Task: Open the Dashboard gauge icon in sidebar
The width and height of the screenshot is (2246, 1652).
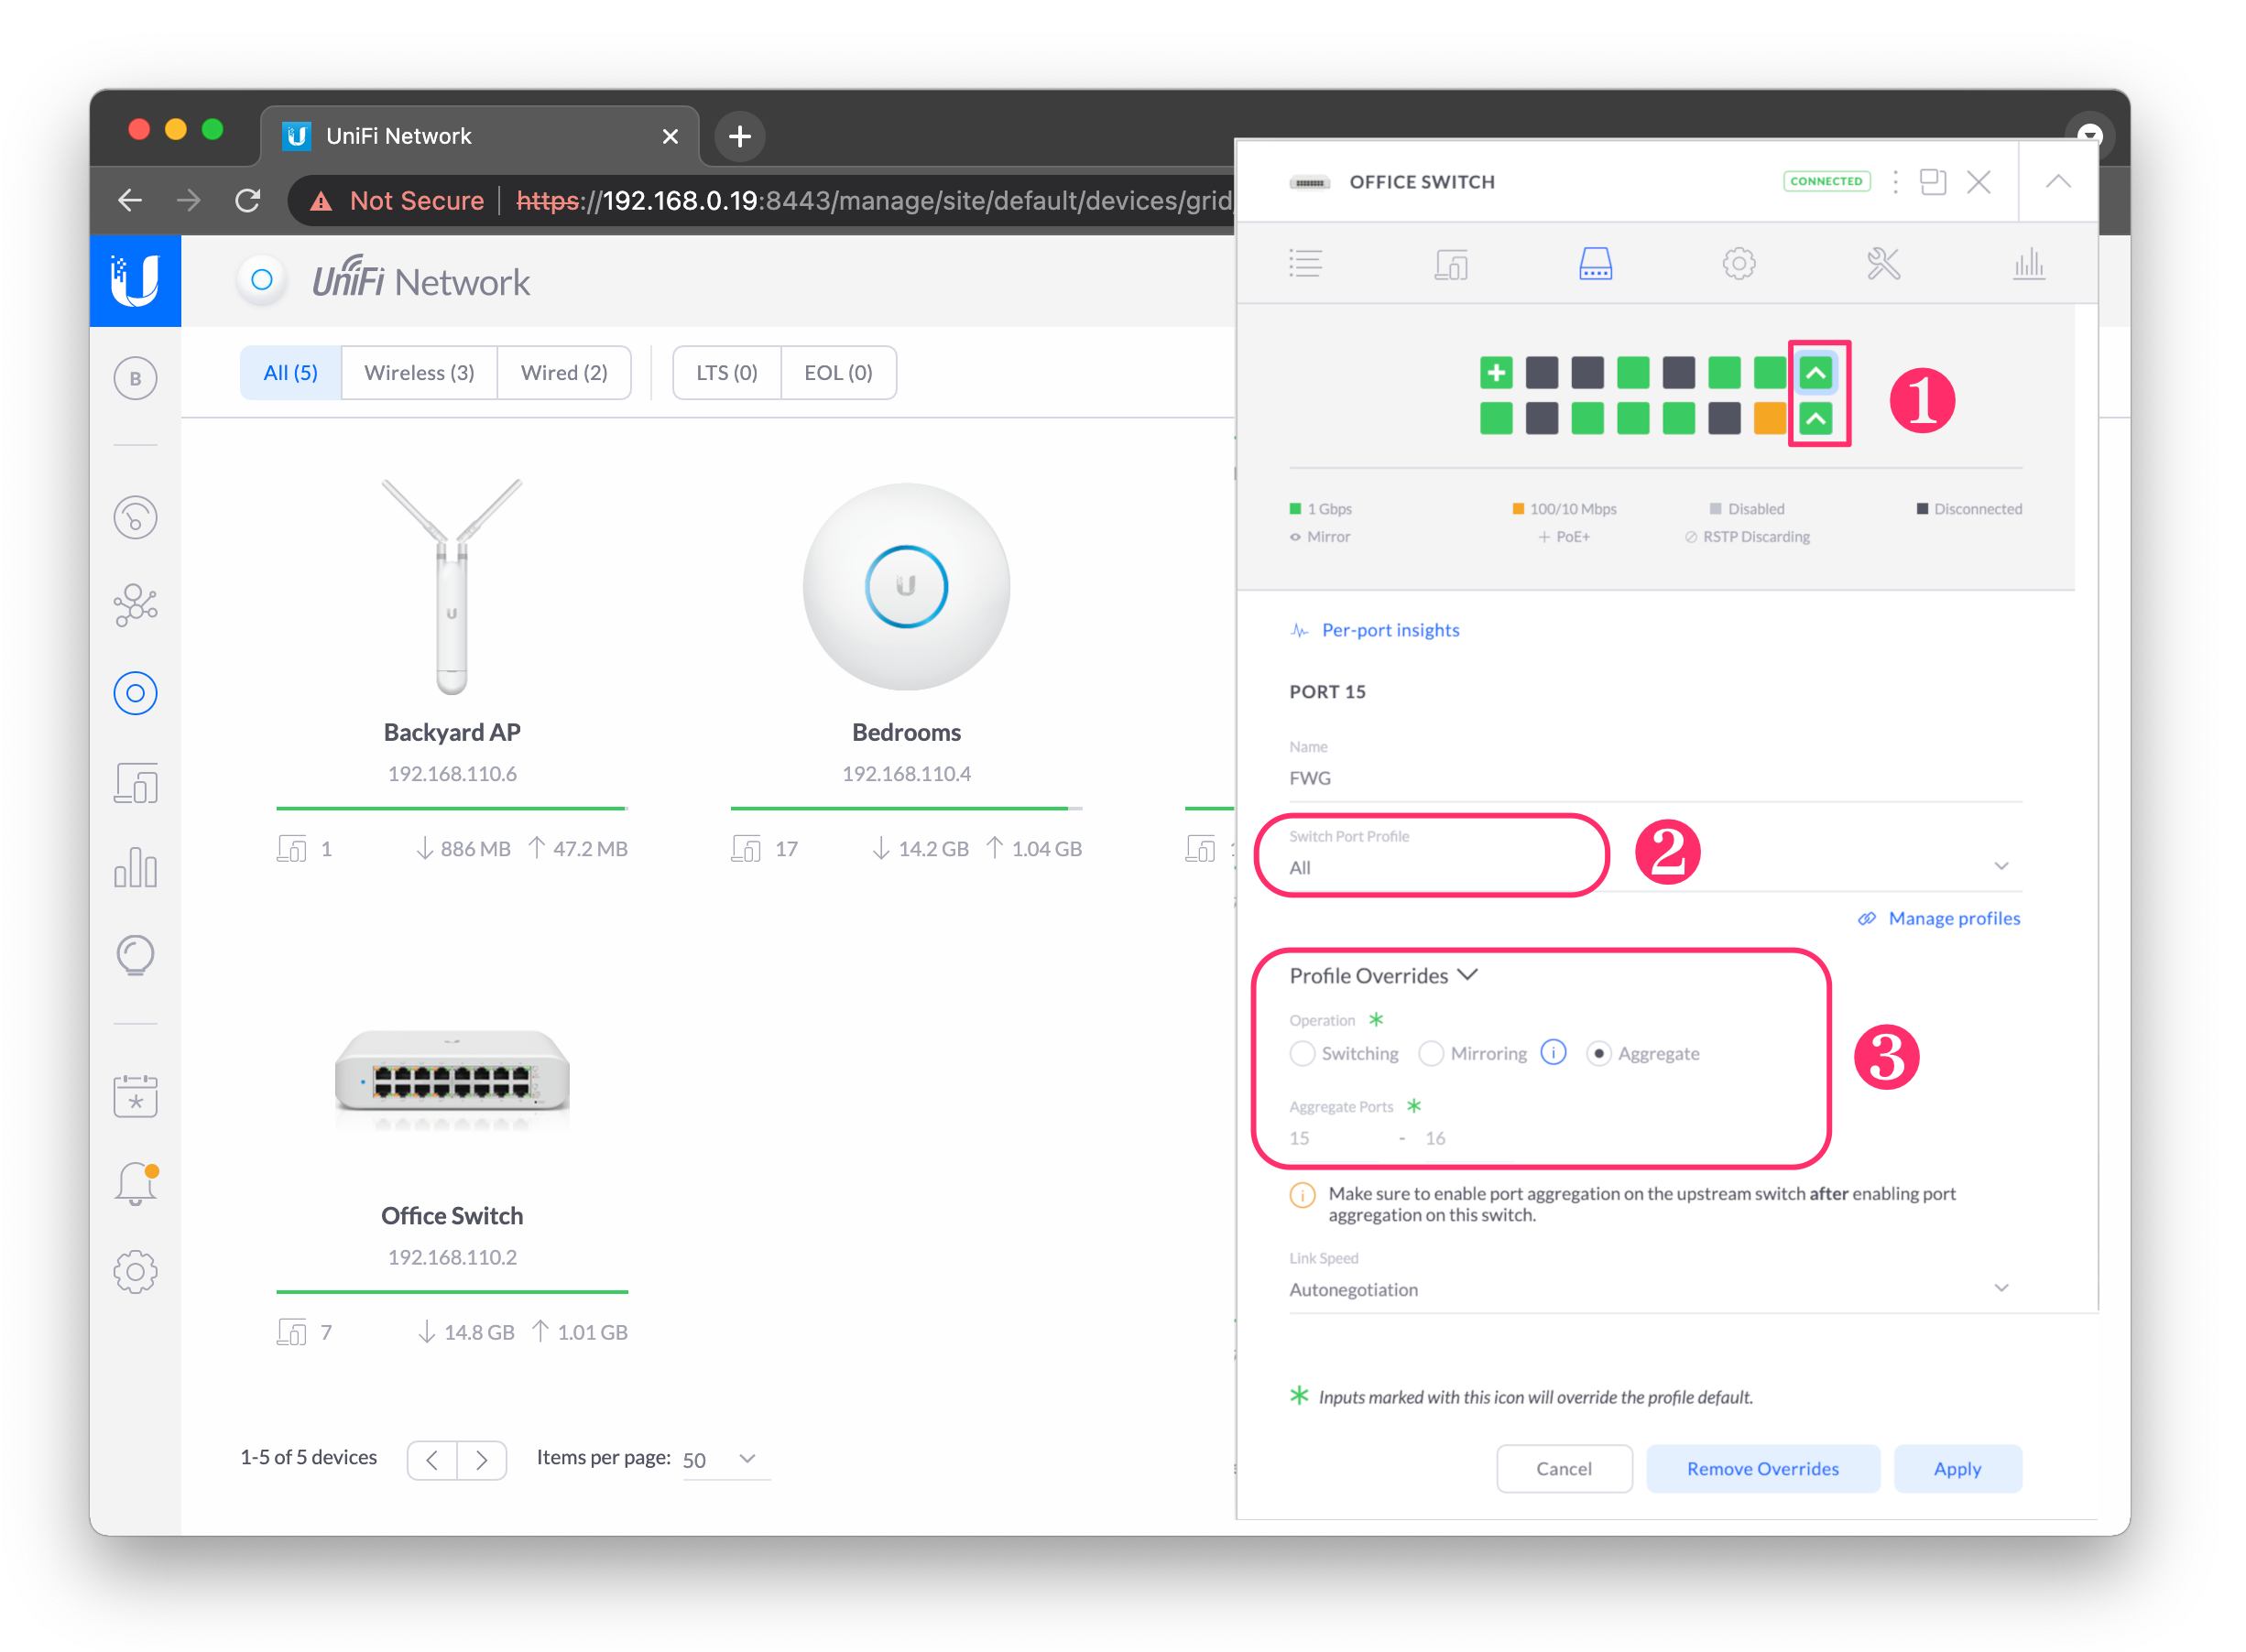Action: (135, 518)
